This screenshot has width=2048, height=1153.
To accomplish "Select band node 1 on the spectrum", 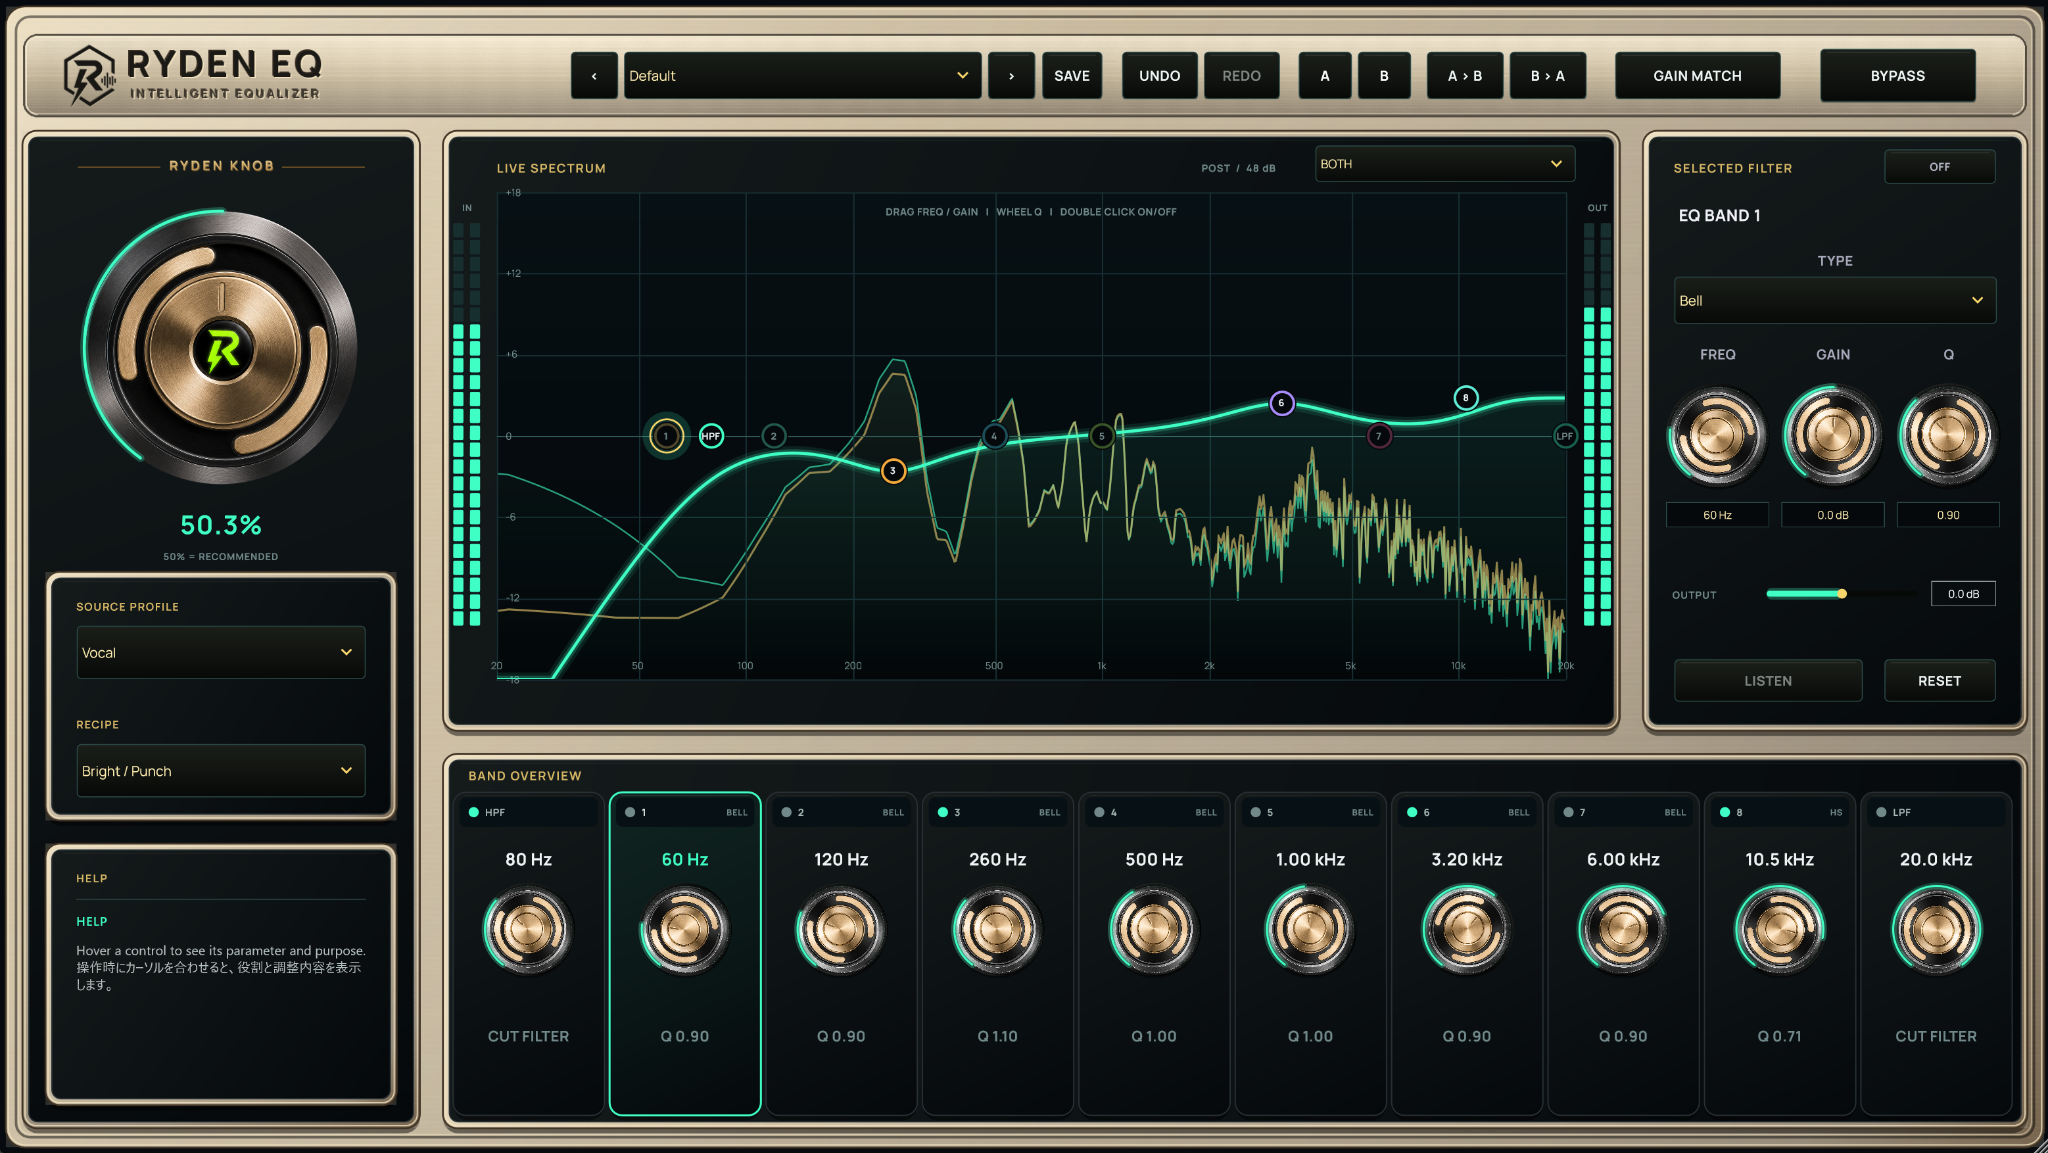I will tap(666, 436).
